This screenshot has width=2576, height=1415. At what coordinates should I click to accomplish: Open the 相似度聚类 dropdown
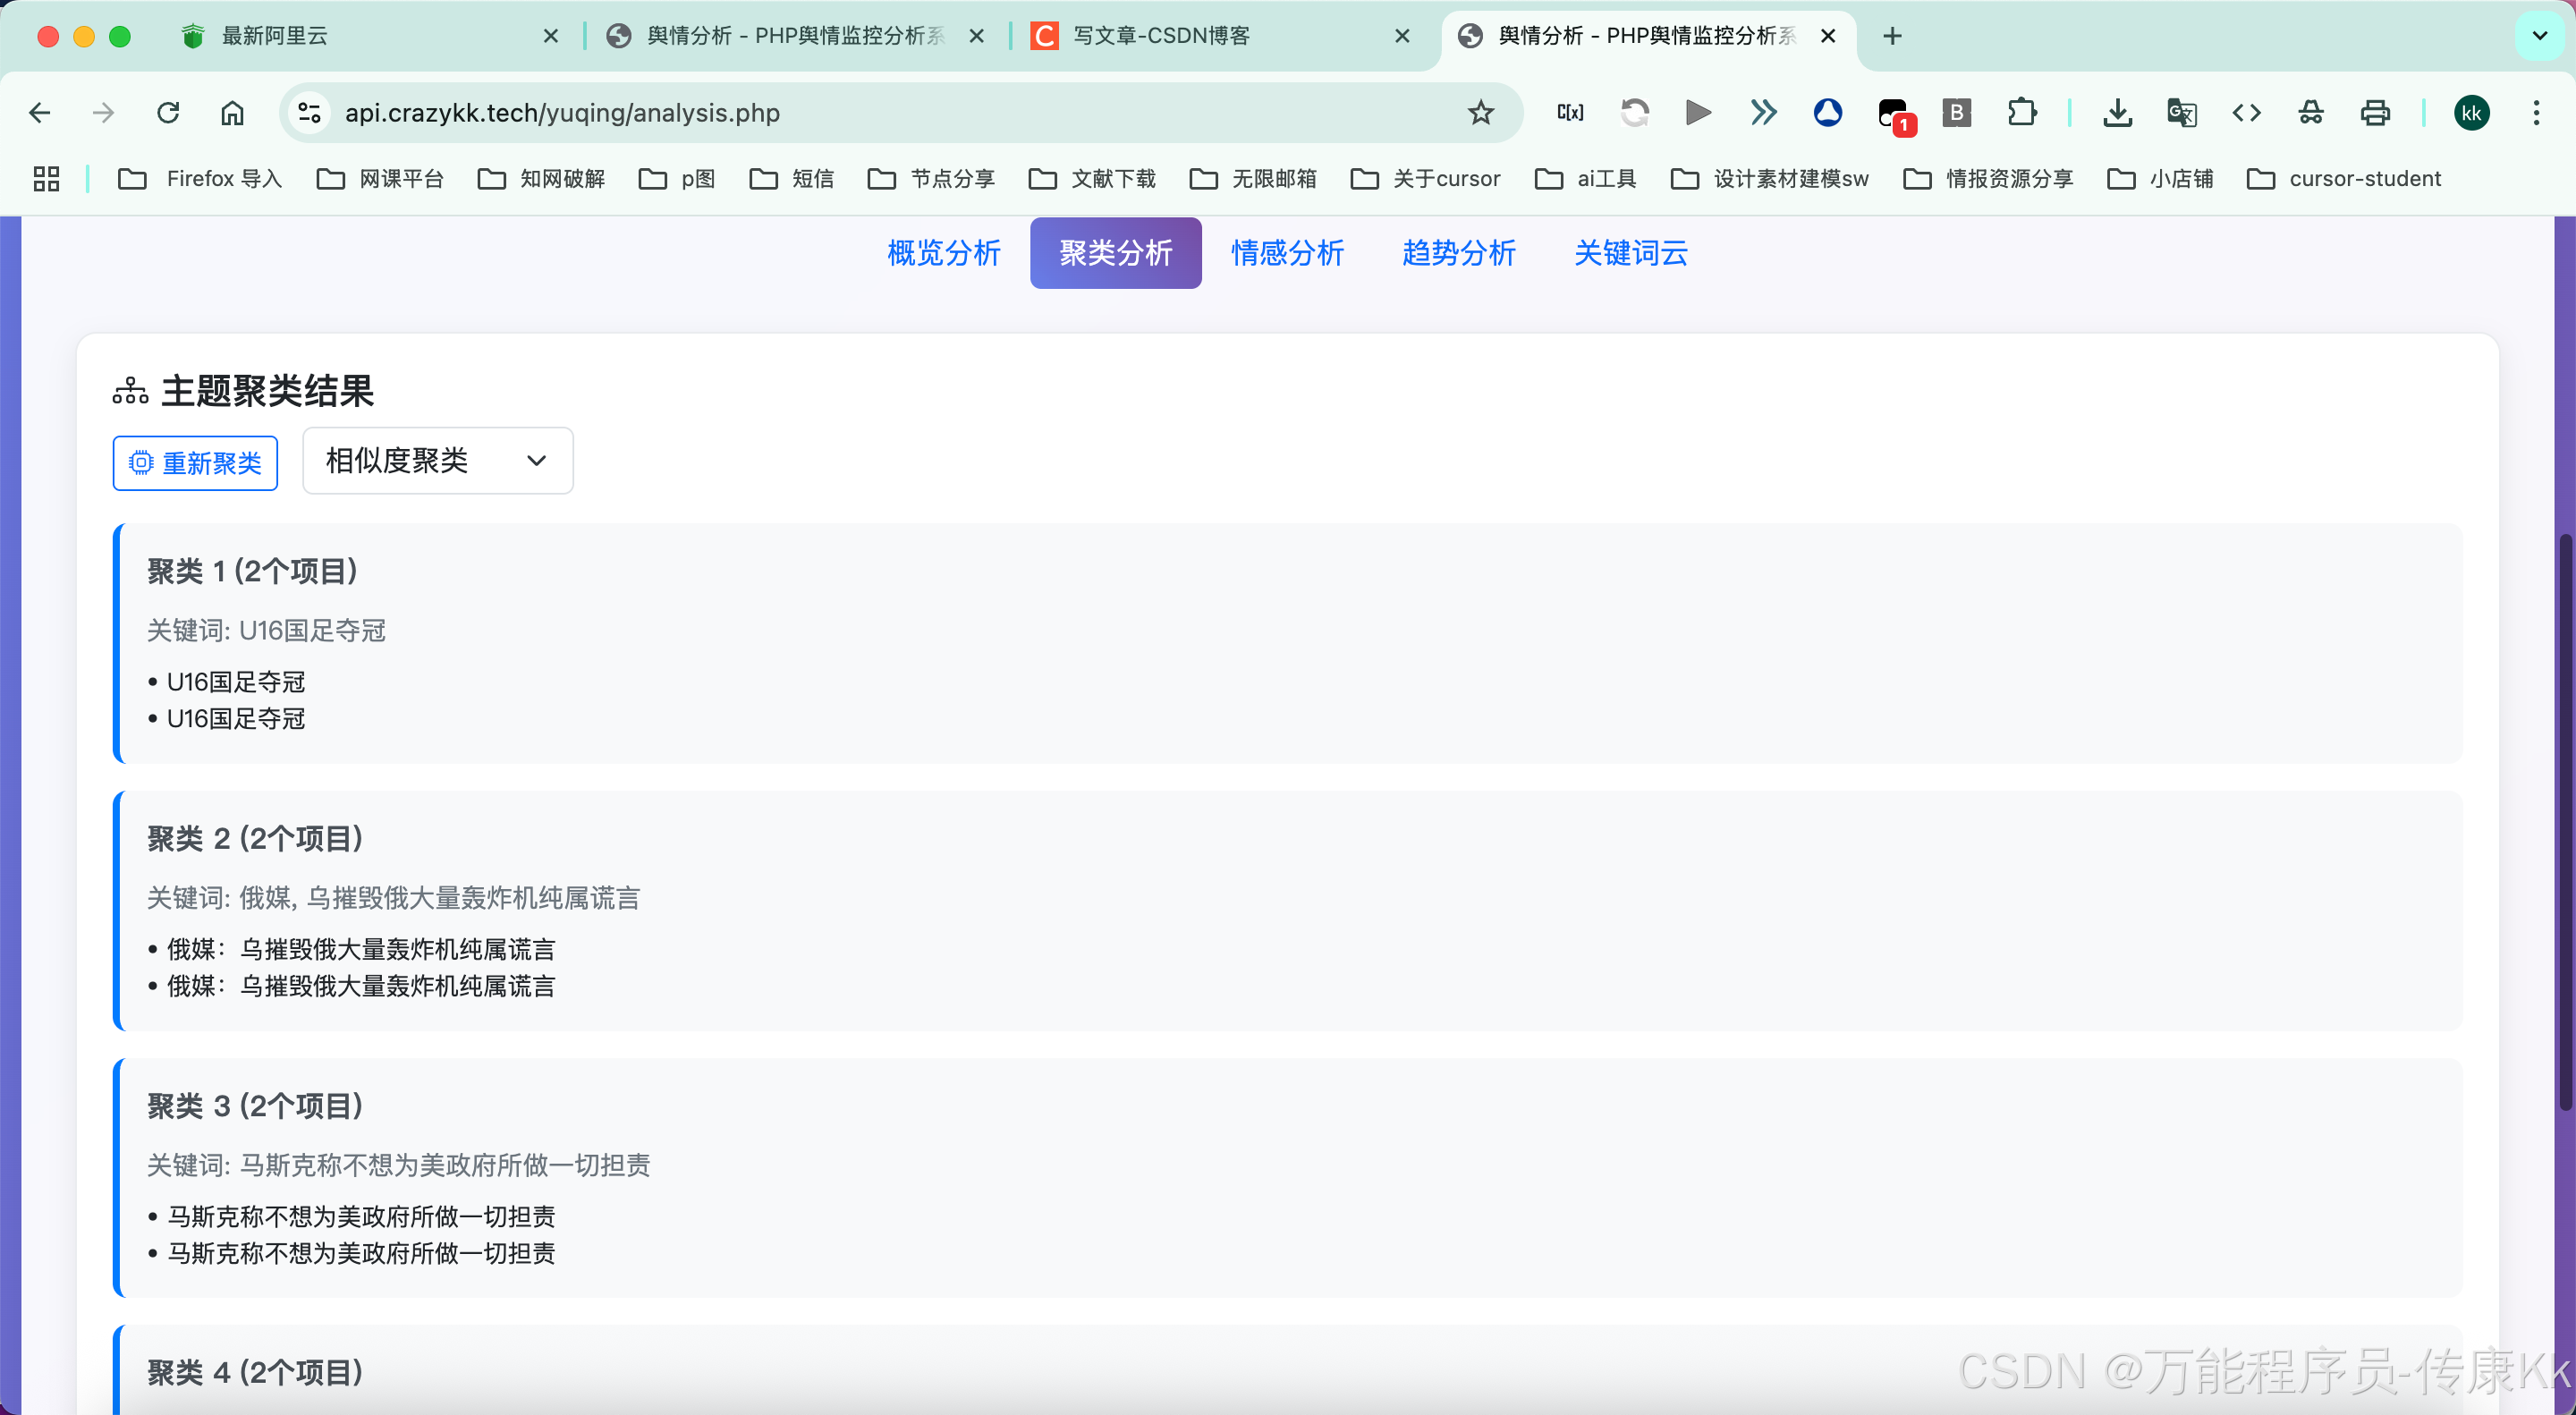(437, 461)
